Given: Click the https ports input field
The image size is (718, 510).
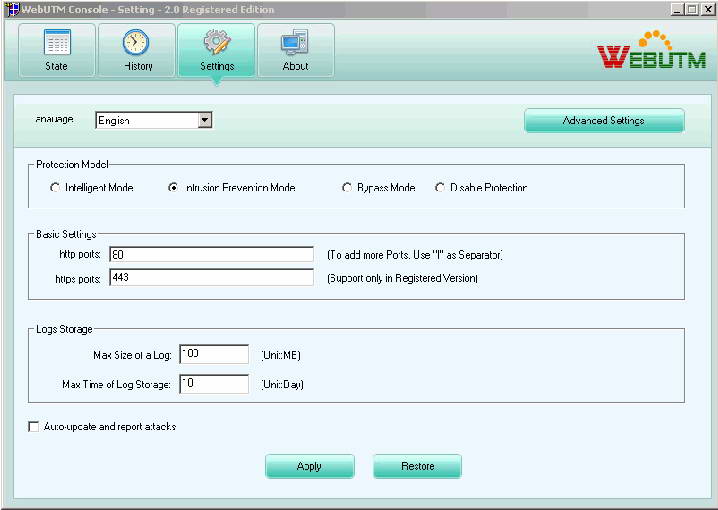Looking at the screenshot, I should 212,277.
